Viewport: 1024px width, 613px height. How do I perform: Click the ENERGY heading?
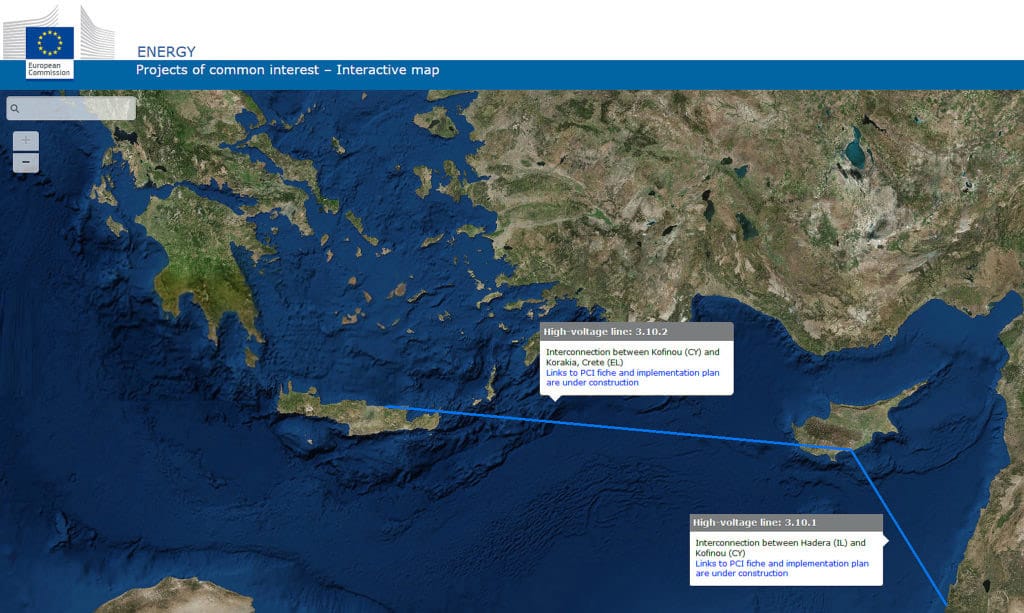pyautogui.click(x=165, y=51)
